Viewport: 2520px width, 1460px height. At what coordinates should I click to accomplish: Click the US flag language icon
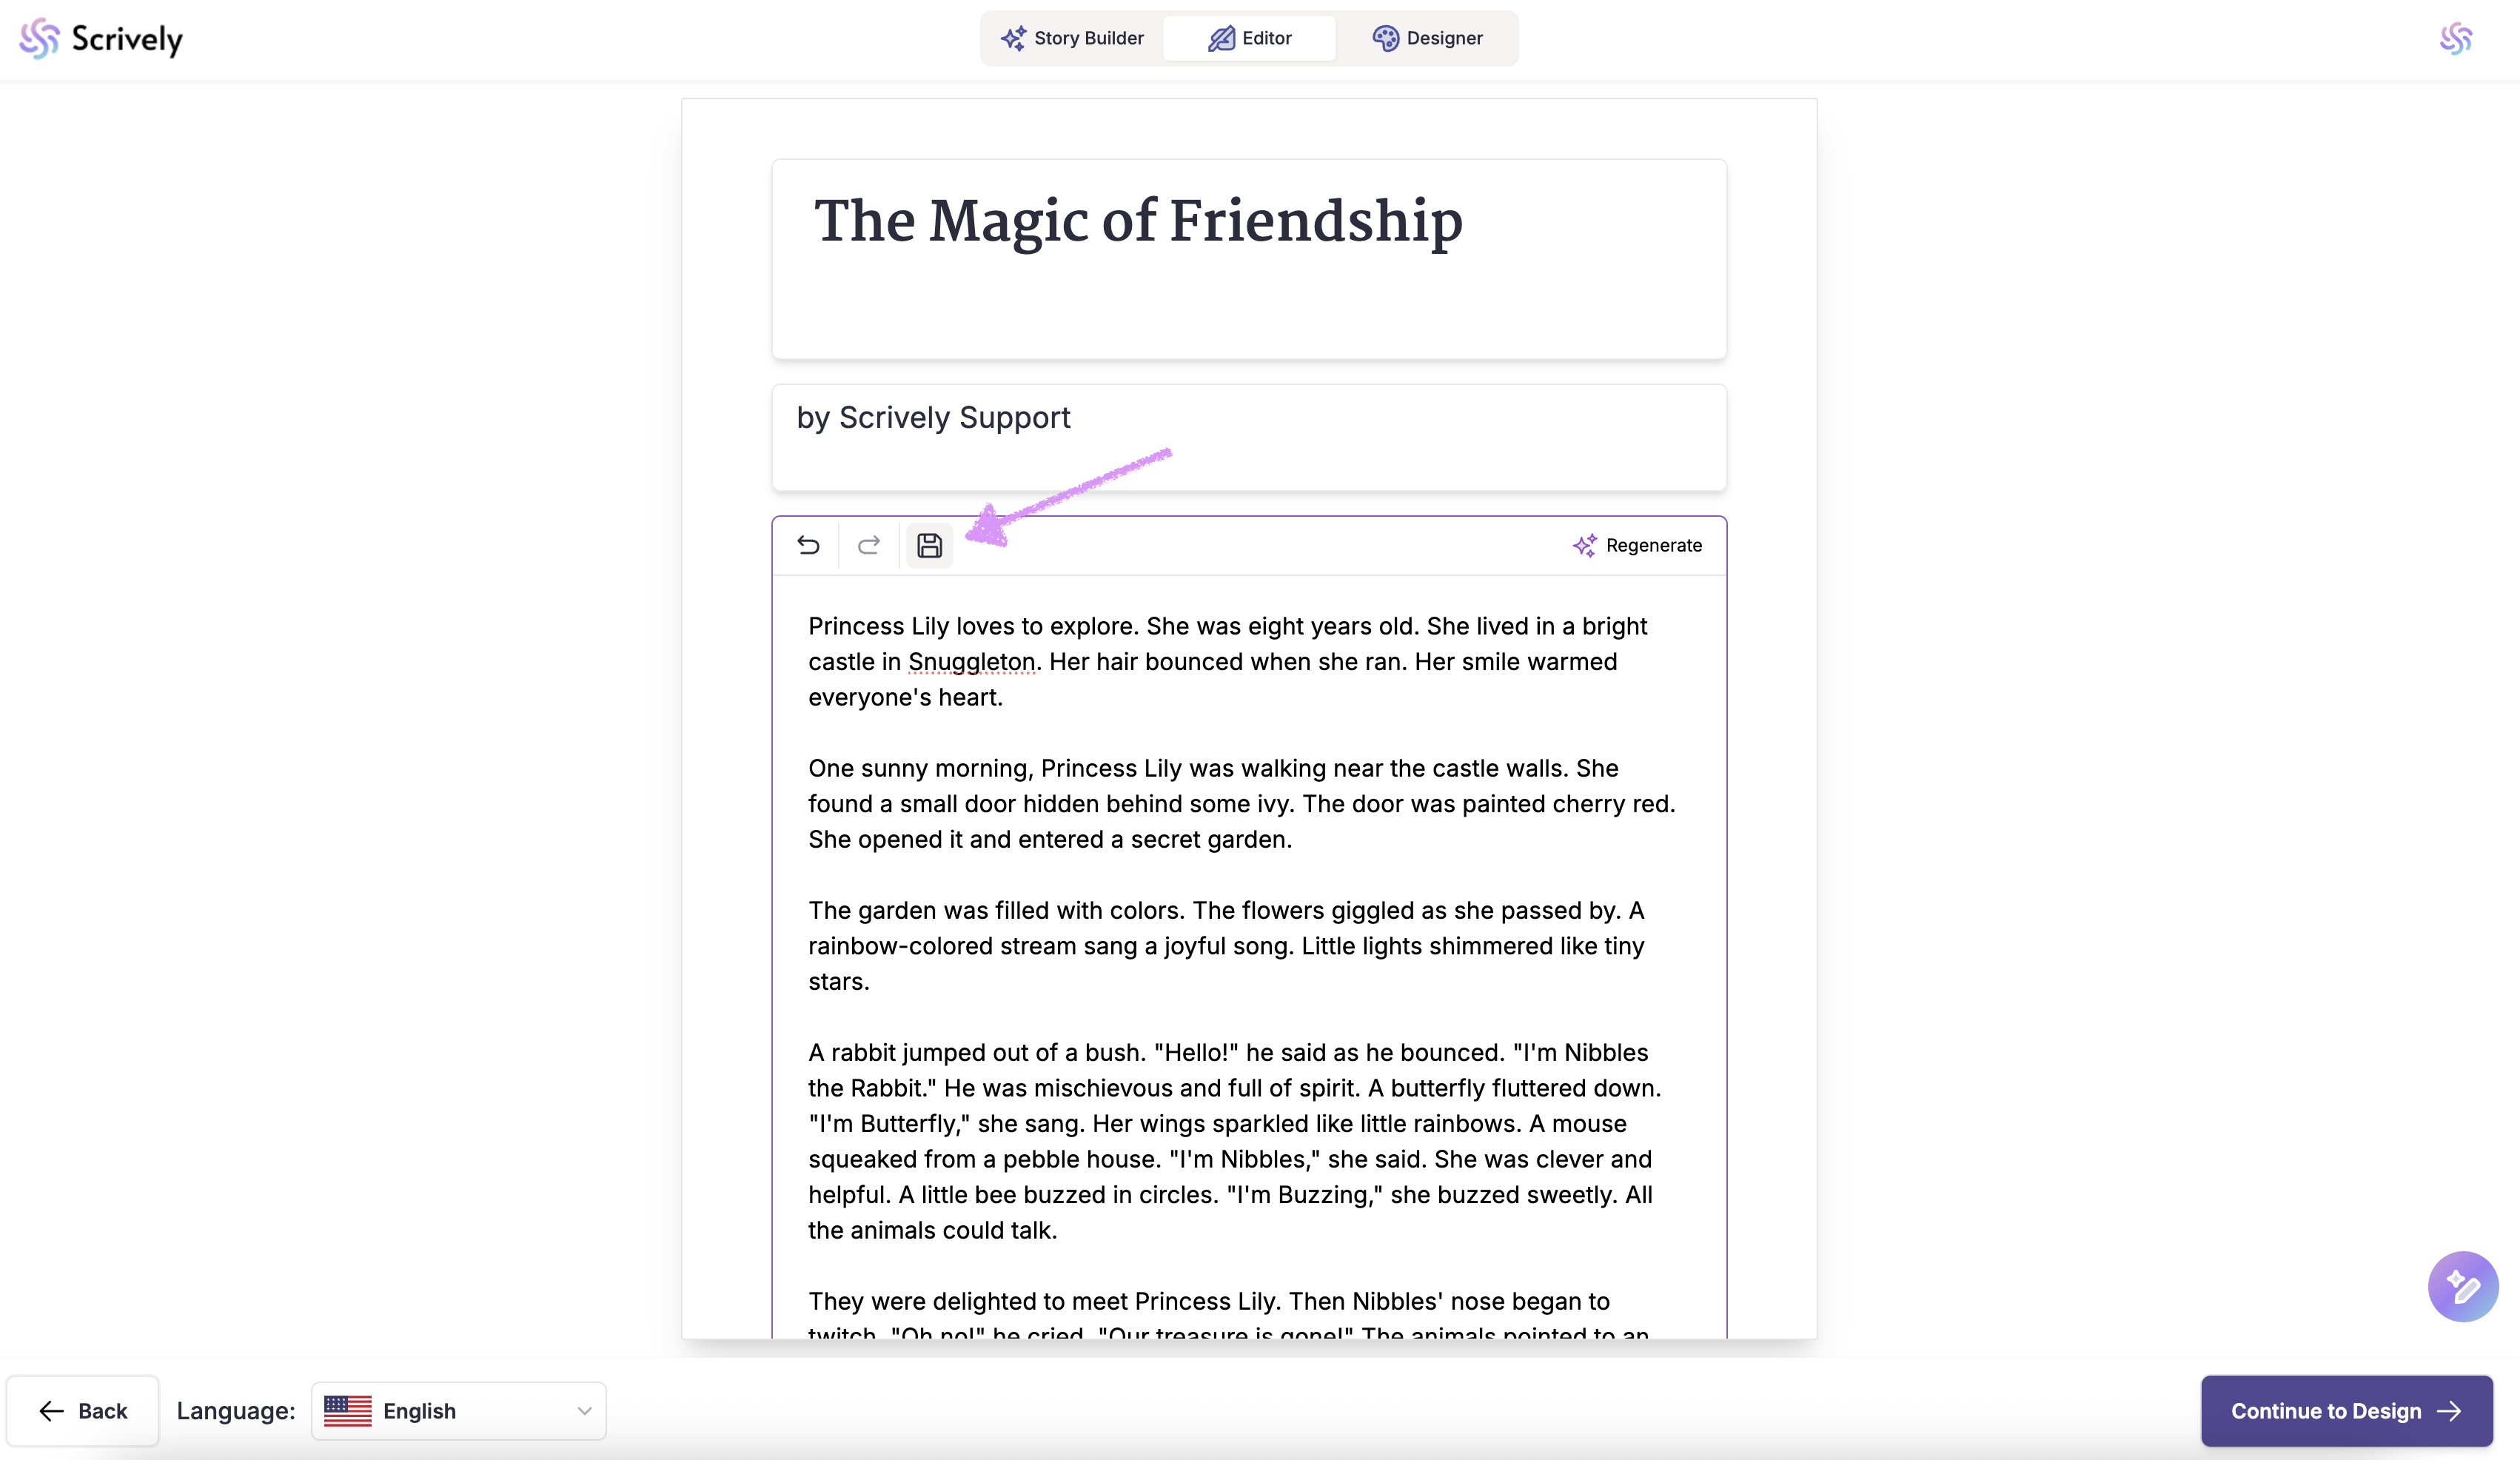coord(347,1410)
